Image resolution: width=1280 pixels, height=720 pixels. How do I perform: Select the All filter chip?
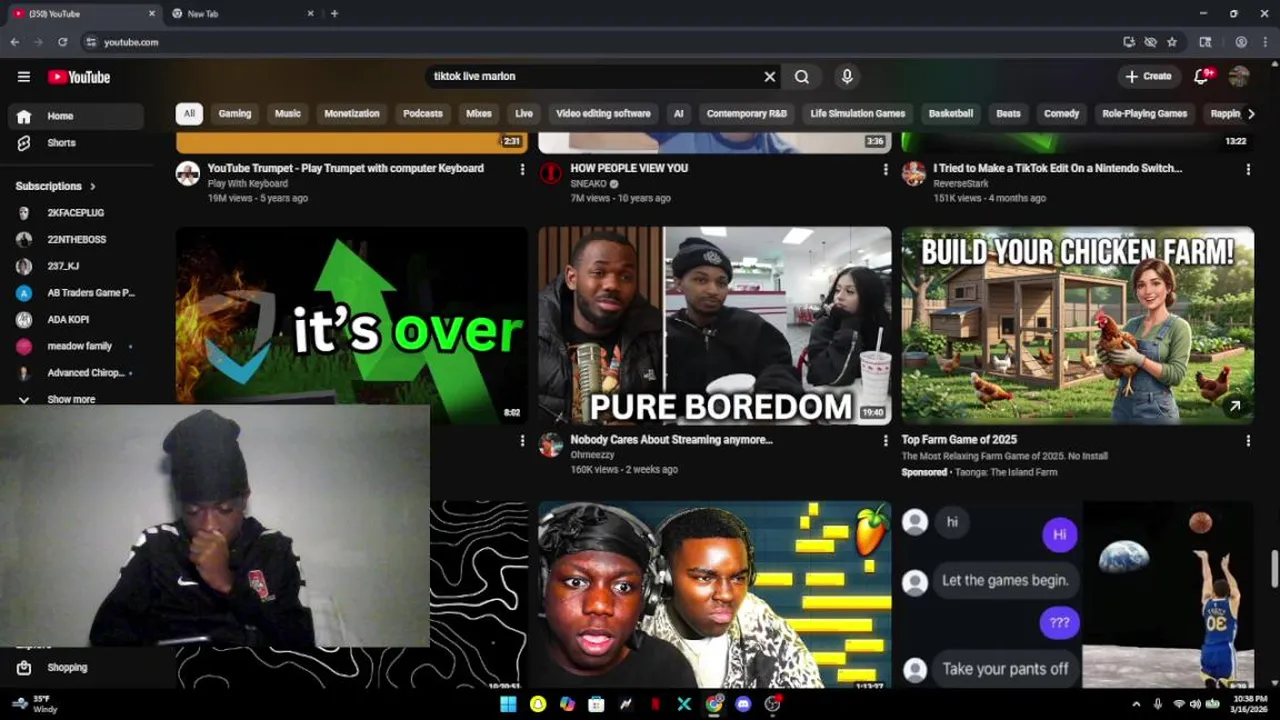(189, 113)
